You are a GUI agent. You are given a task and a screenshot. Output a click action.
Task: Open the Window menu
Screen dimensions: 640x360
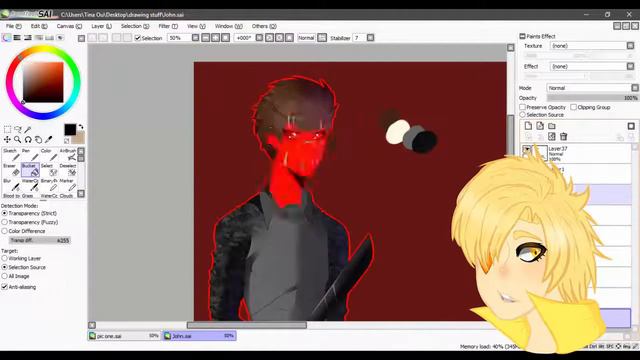pyautogui.click(x=229, y=26)
